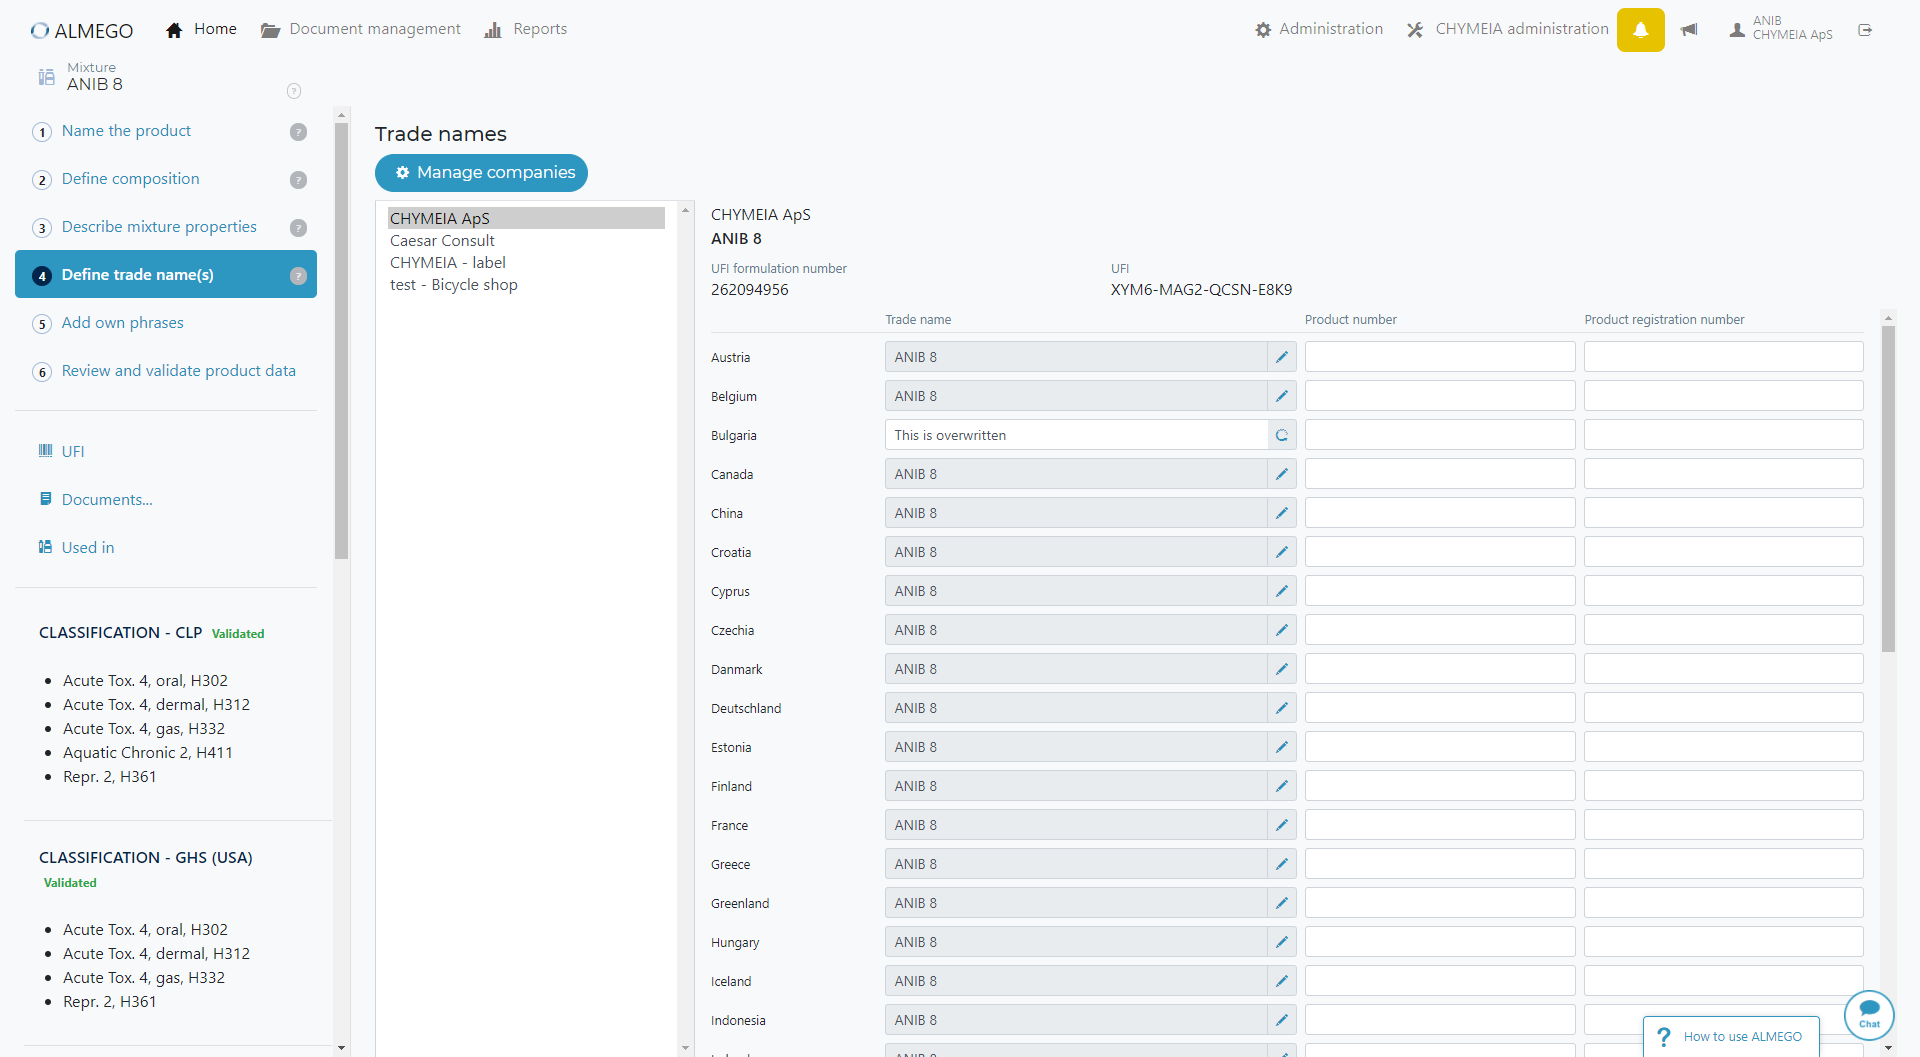Open Document management menu
This screenshot has height=1057, width=1920.
[361, 29]
